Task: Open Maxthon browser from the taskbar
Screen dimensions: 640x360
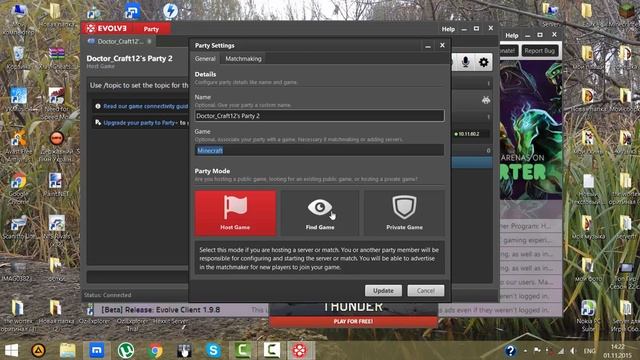Action: (x=97, y=351)
